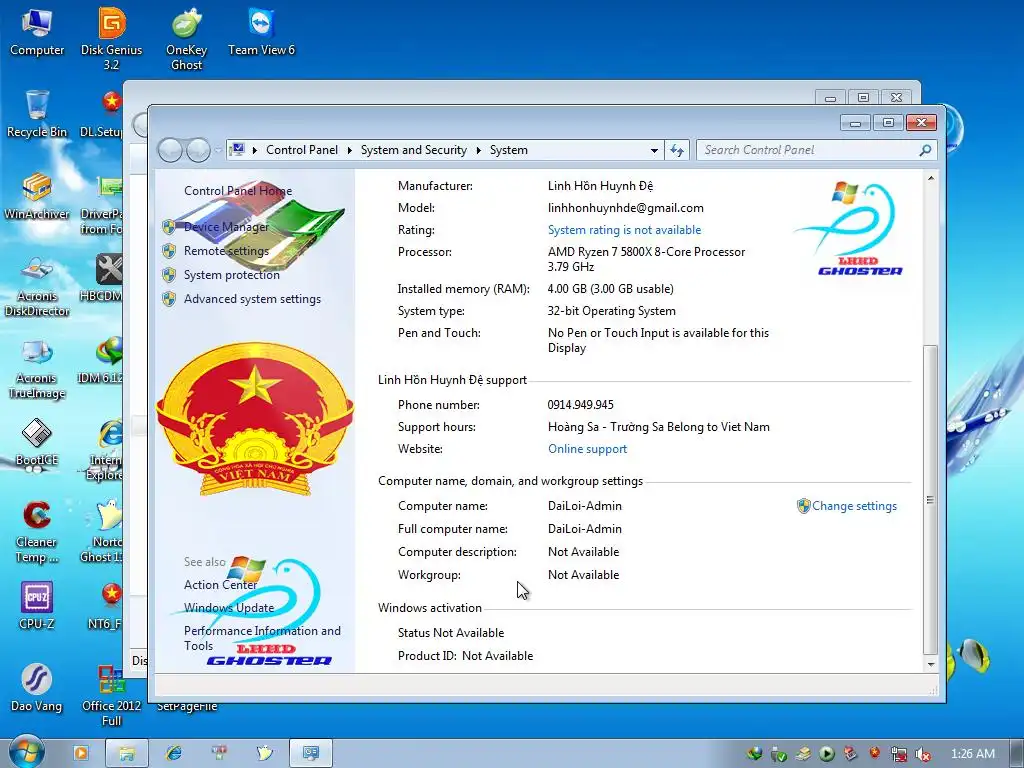Click the Forward navigation arrow button
Screen dimensions: 1024x768
click(198, 150)
